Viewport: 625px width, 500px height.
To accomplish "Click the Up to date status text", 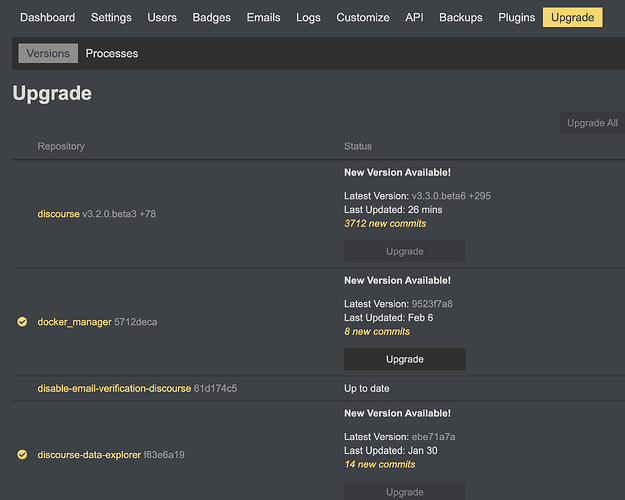I will (367, 388).
